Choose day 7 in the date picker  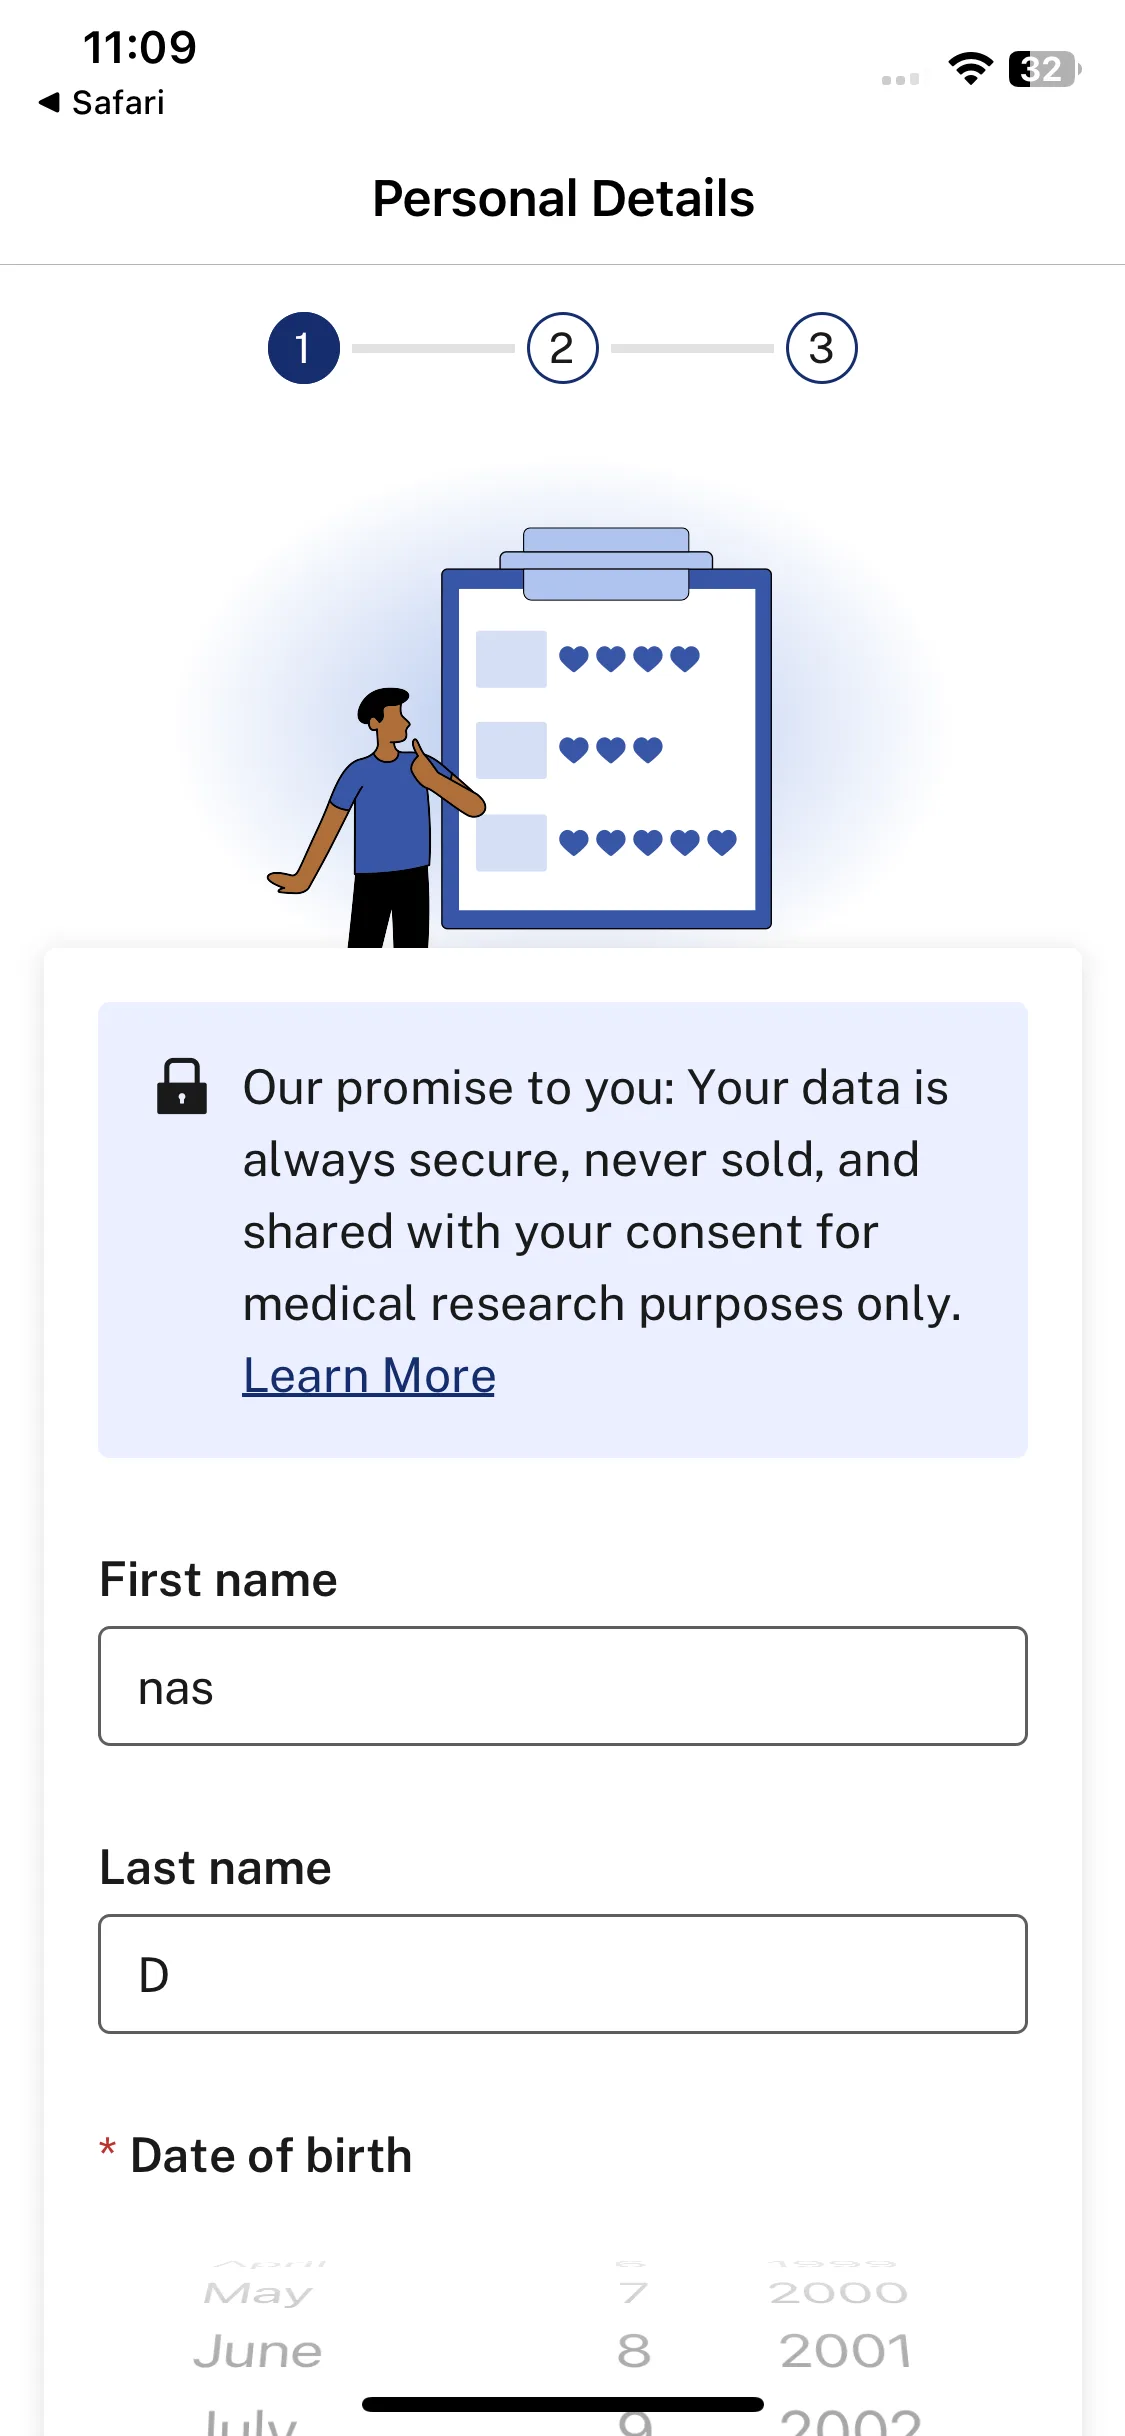[x=633, y=2292]
